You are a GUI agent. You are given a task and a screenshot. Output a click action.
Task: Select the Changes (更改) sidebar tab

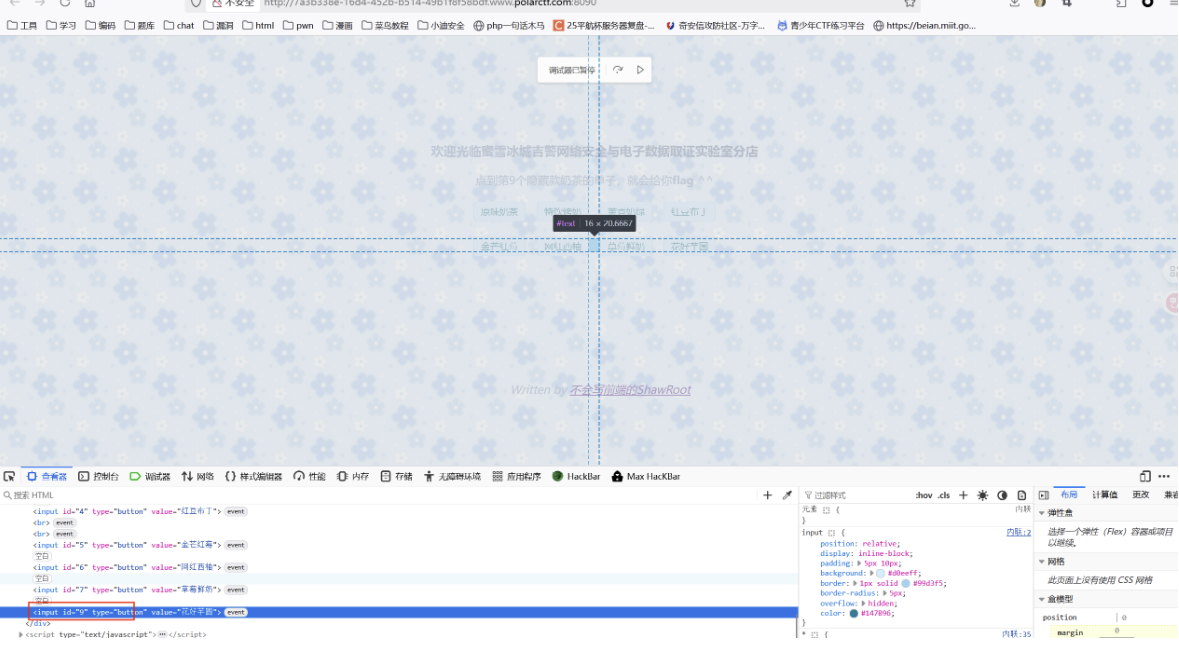(1141, 495)
